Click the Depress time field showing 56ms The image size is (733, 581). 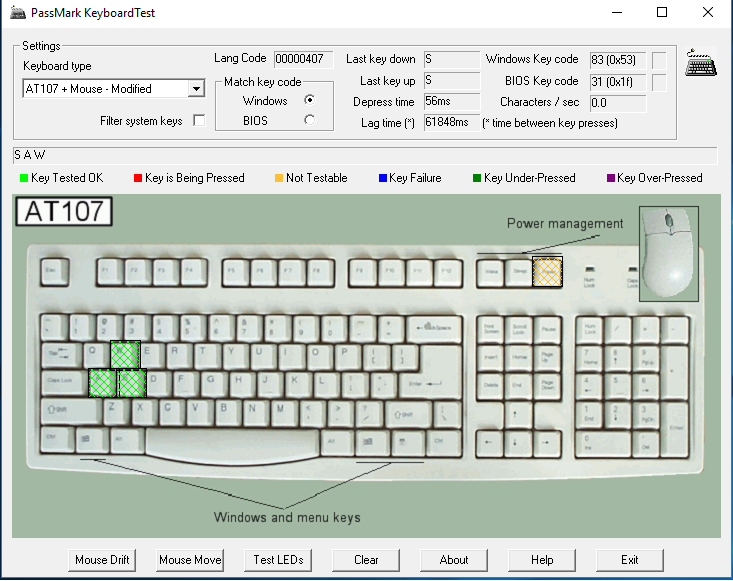pos(452,101)
